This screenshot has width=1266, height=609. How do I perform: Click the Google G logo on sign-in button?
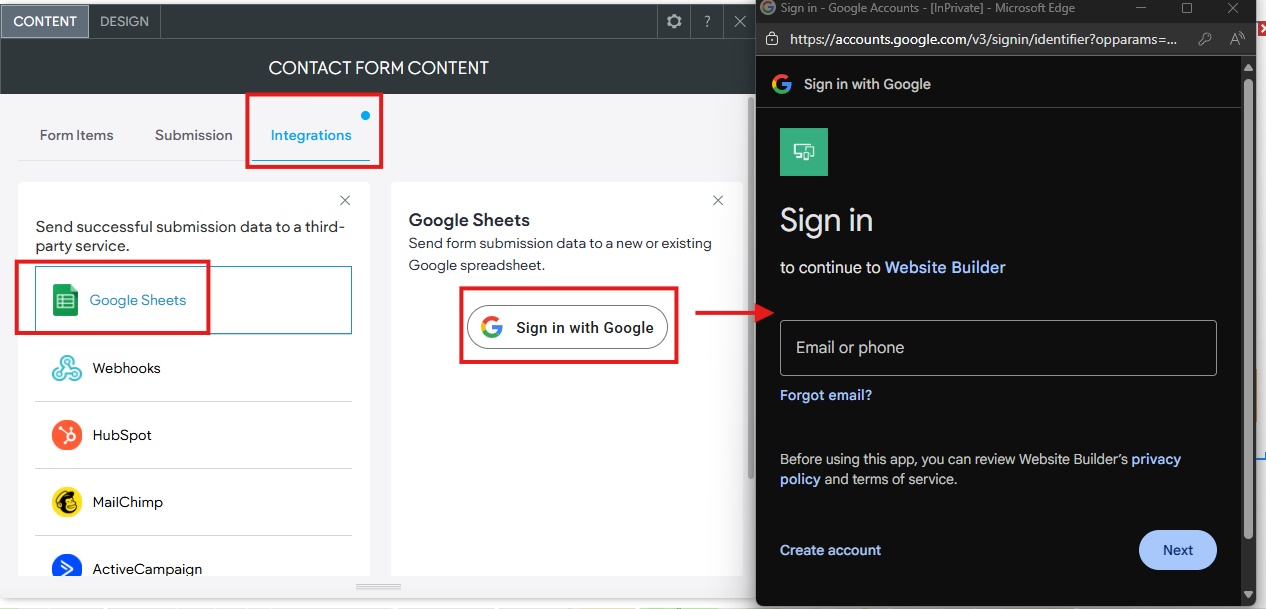(x=491, y=327)
